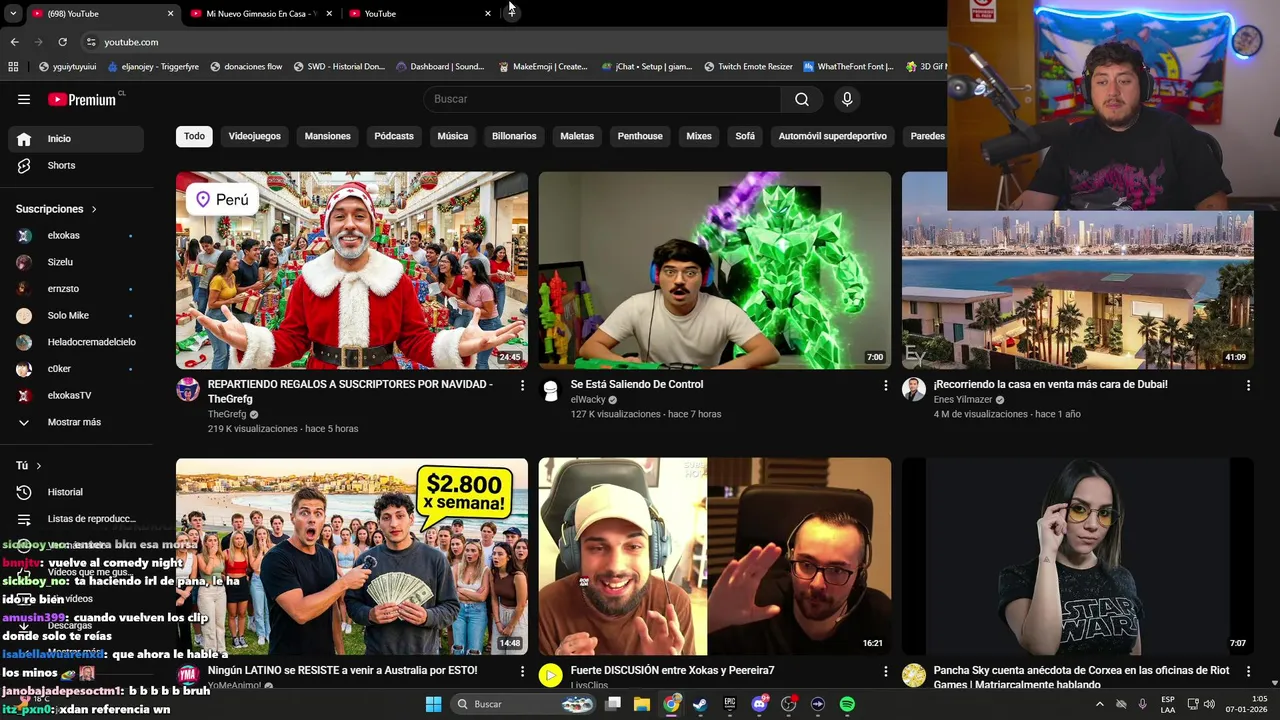Click the Buscar search input field

(x=602, y=99)
